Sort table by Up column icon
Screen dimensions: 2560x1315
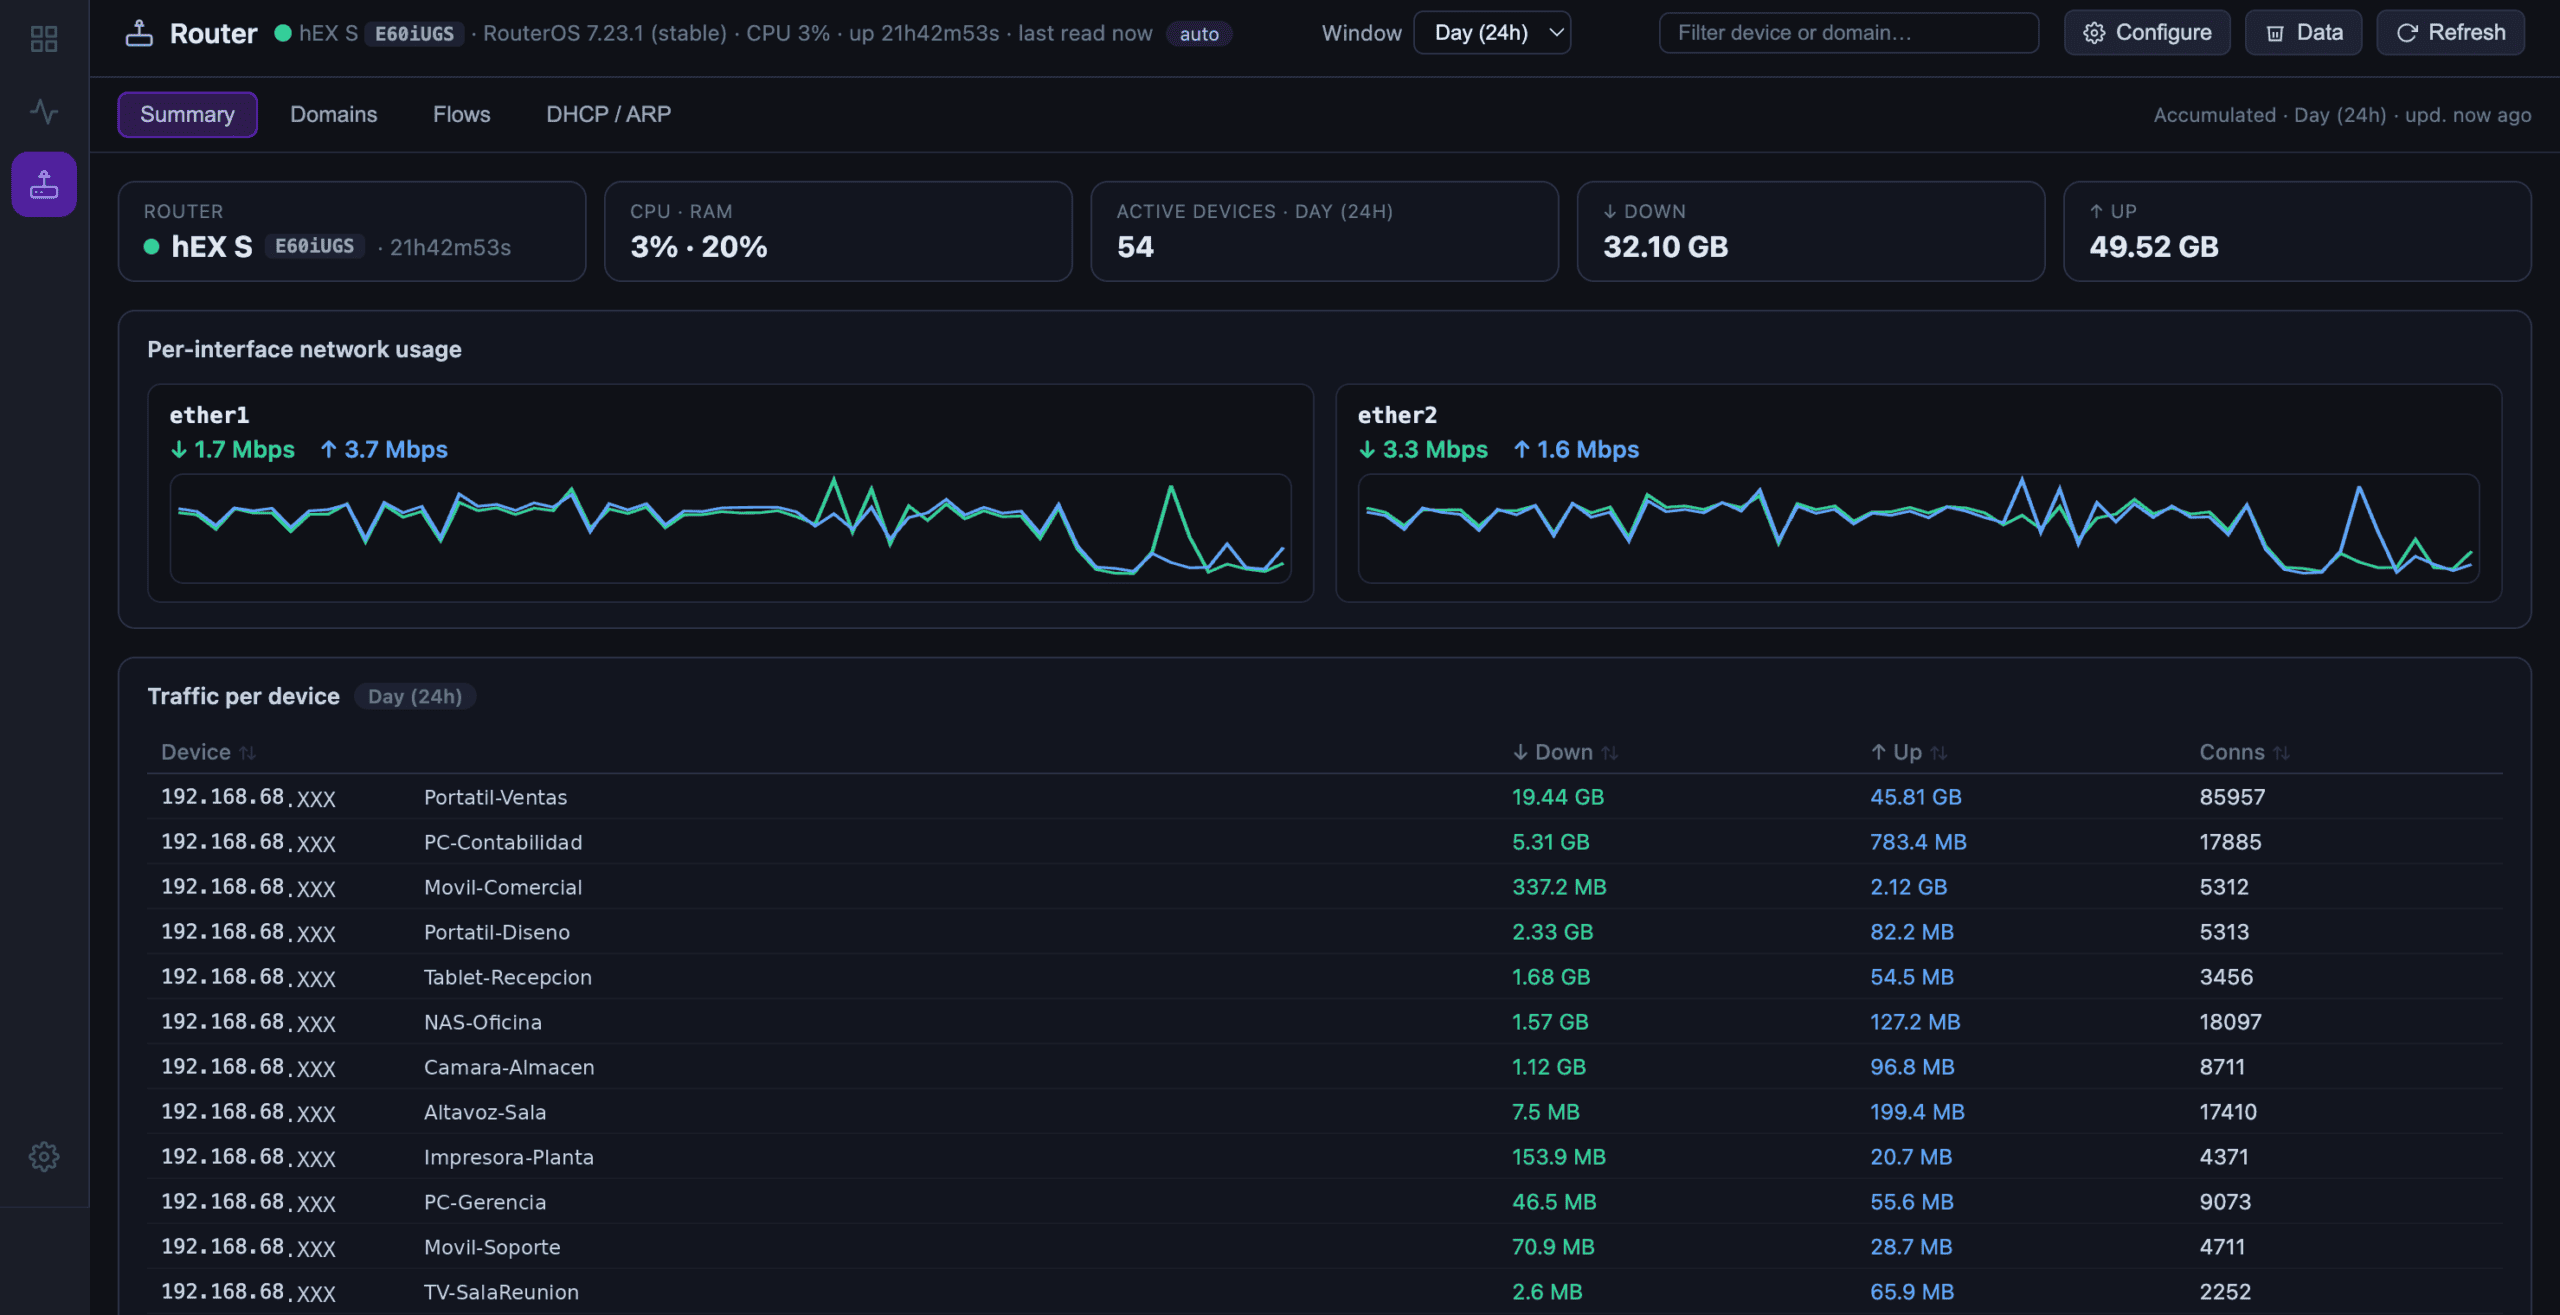pyautogui.click(x=1939, y=753)
